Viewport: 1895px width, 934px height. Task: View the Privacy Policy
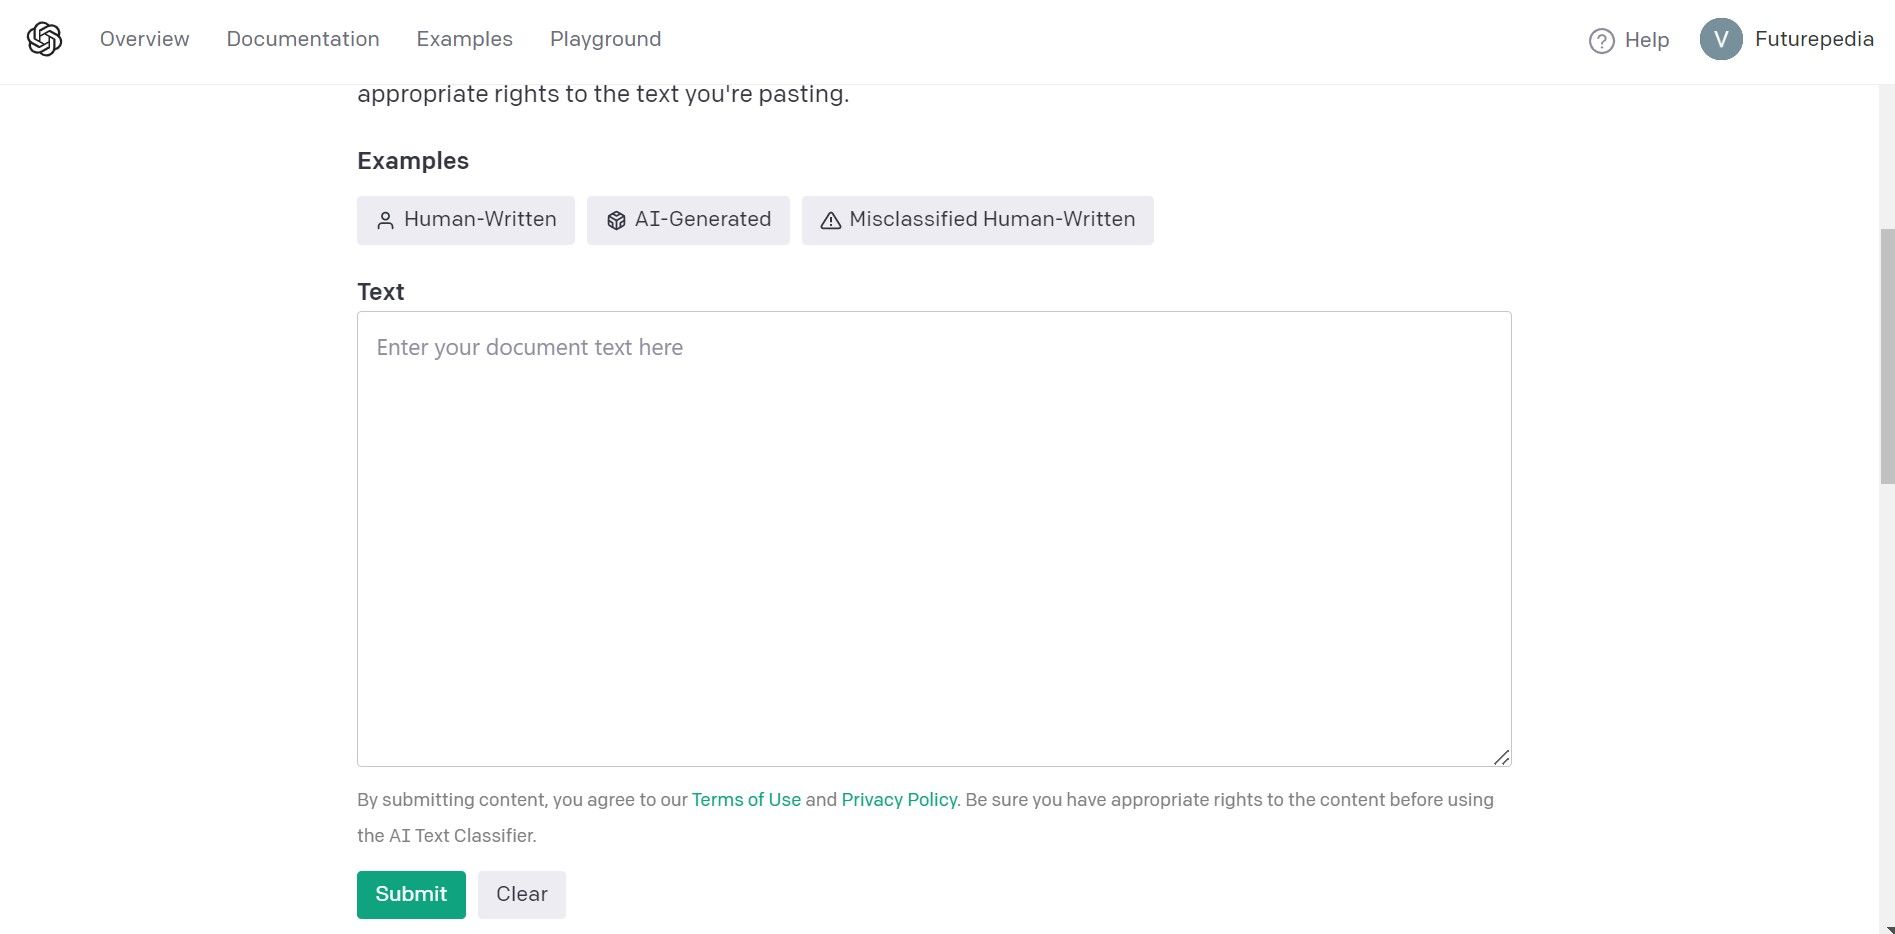click(898, 799)
